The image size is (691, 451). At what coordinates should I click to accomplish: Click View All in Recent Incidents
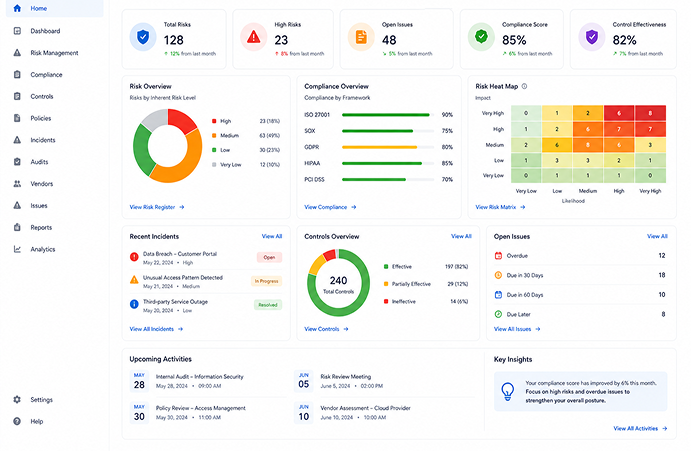point(272,236)
